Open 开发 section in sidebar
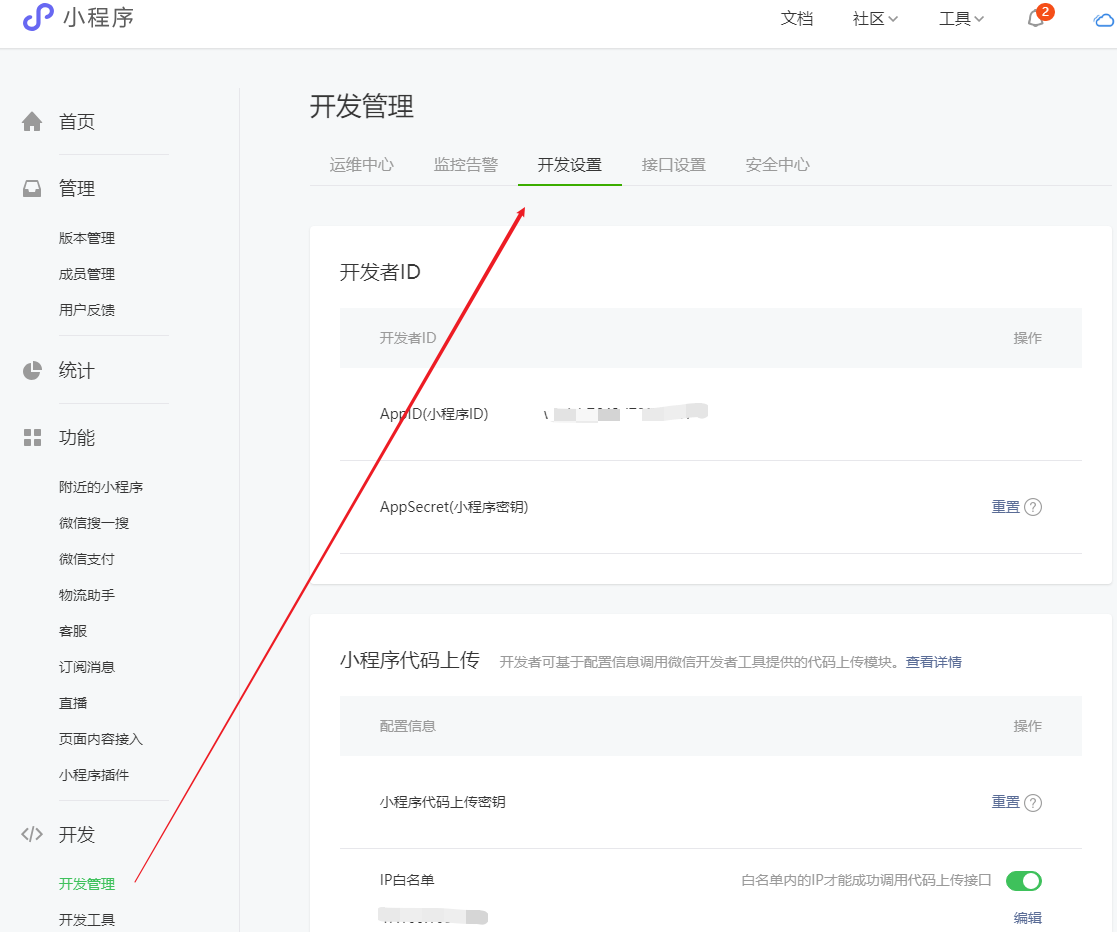Image resolution: width=1117 pixels, height=932 pixels. coord(77,834)
